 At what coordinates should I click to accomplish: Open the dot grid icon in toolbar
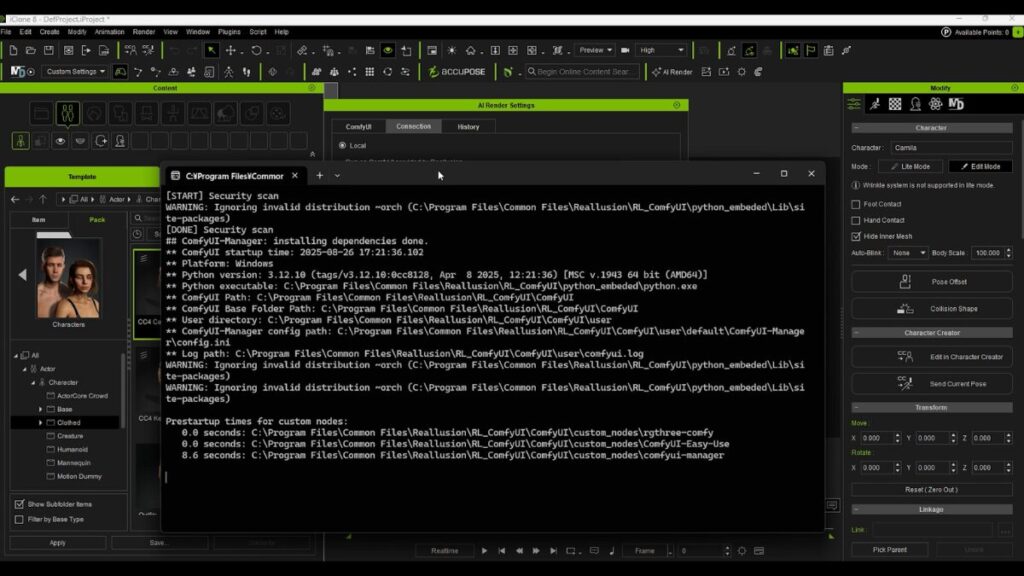[370, 72]
